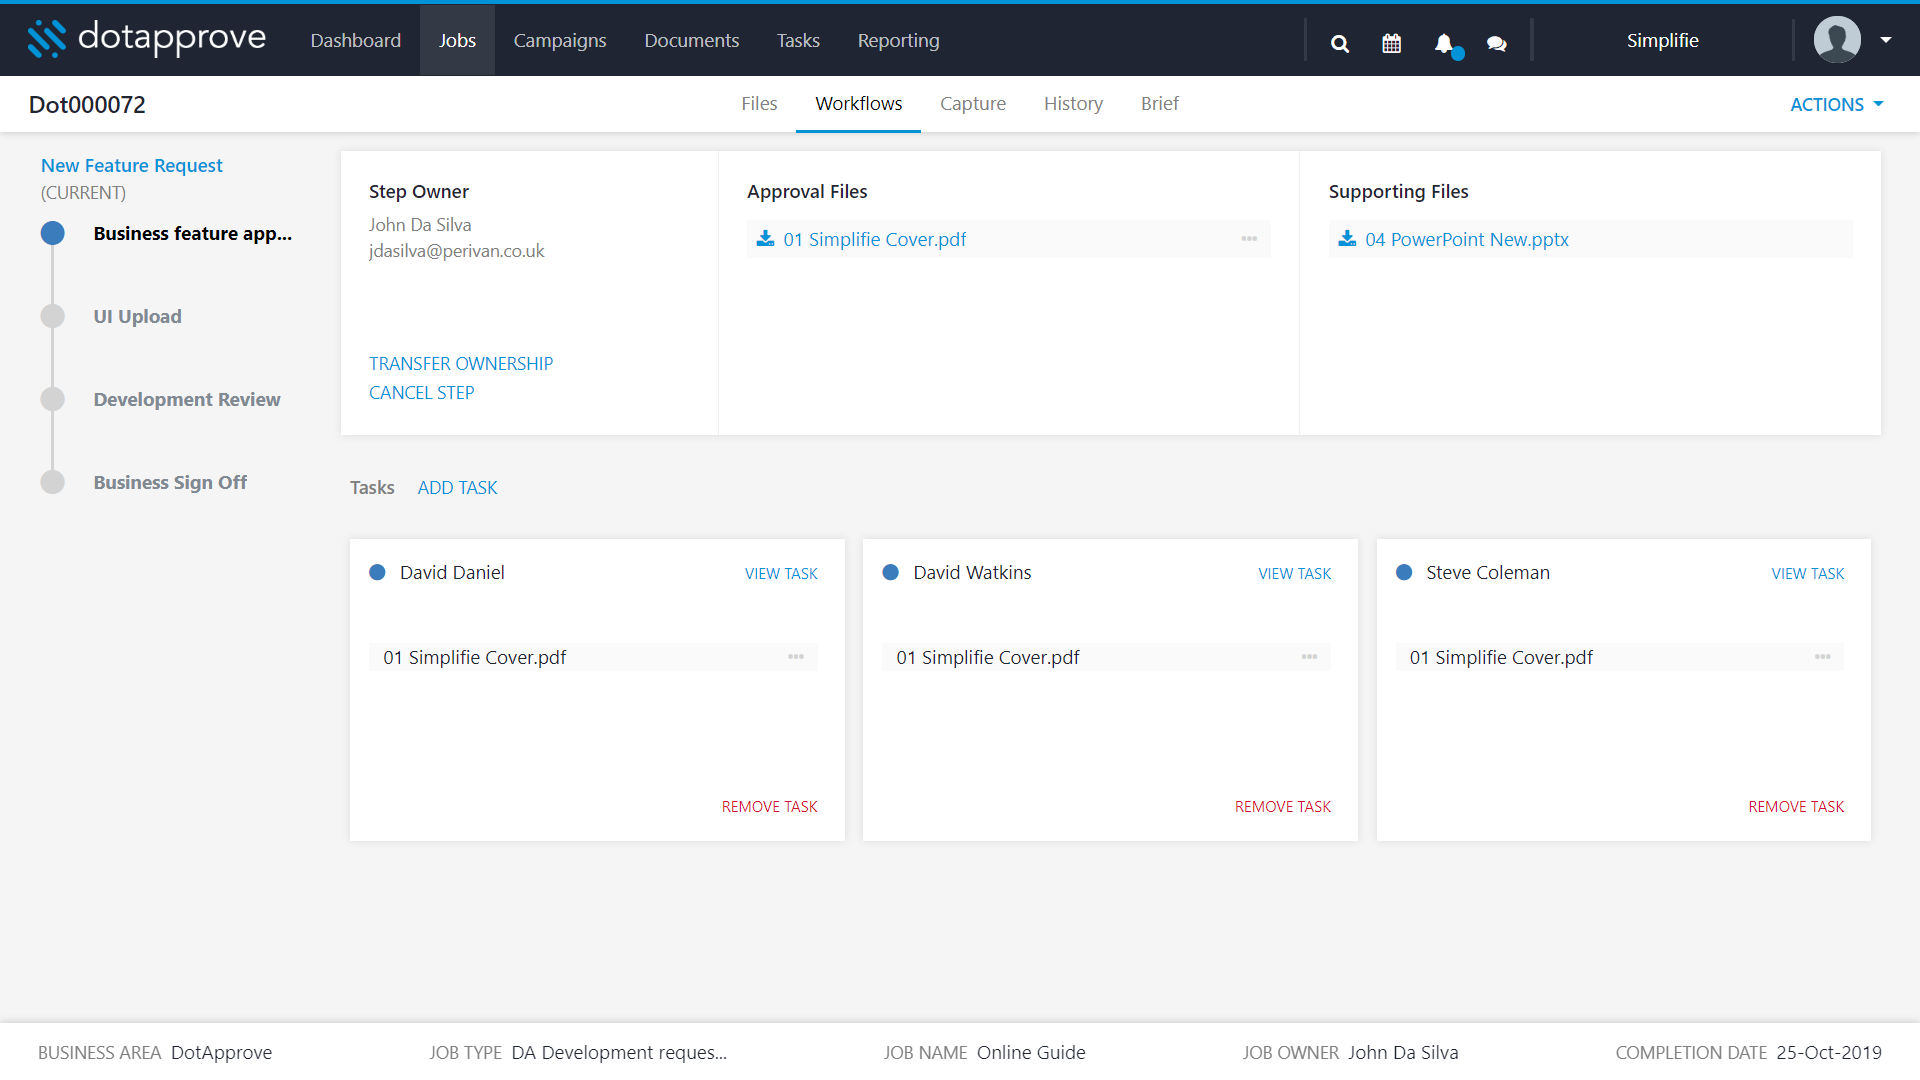Select UI Upload workflow step
This screenshot has width=1920, height=1080.
pos(137,317)
